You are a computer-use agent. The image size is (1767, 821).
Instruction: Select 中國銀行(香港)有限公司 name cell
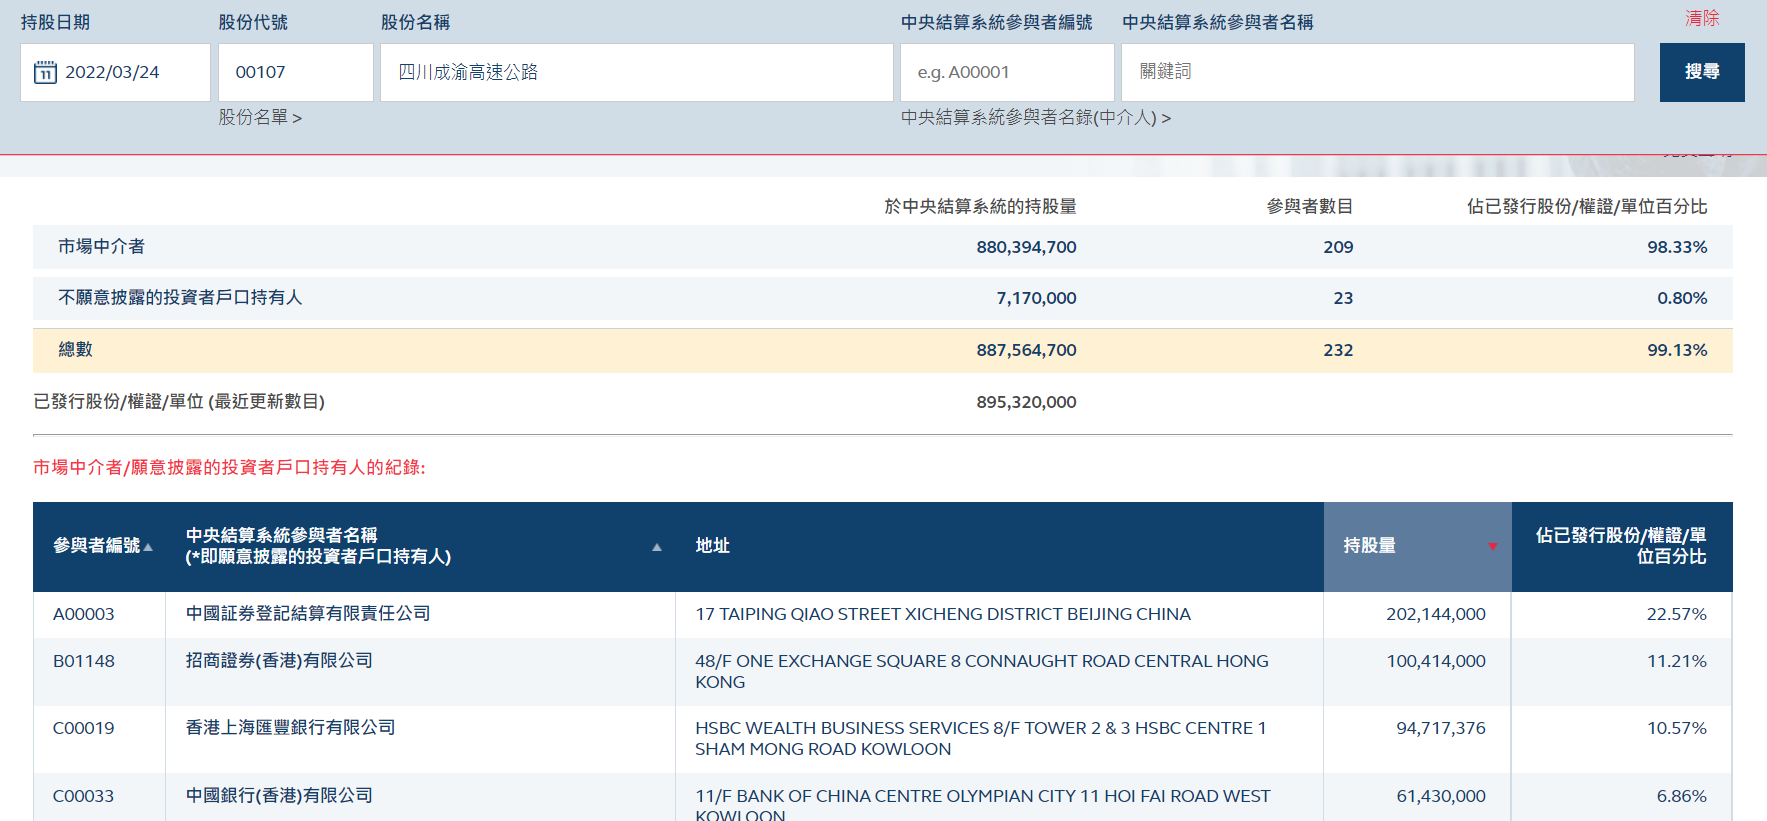coord(279,796)
